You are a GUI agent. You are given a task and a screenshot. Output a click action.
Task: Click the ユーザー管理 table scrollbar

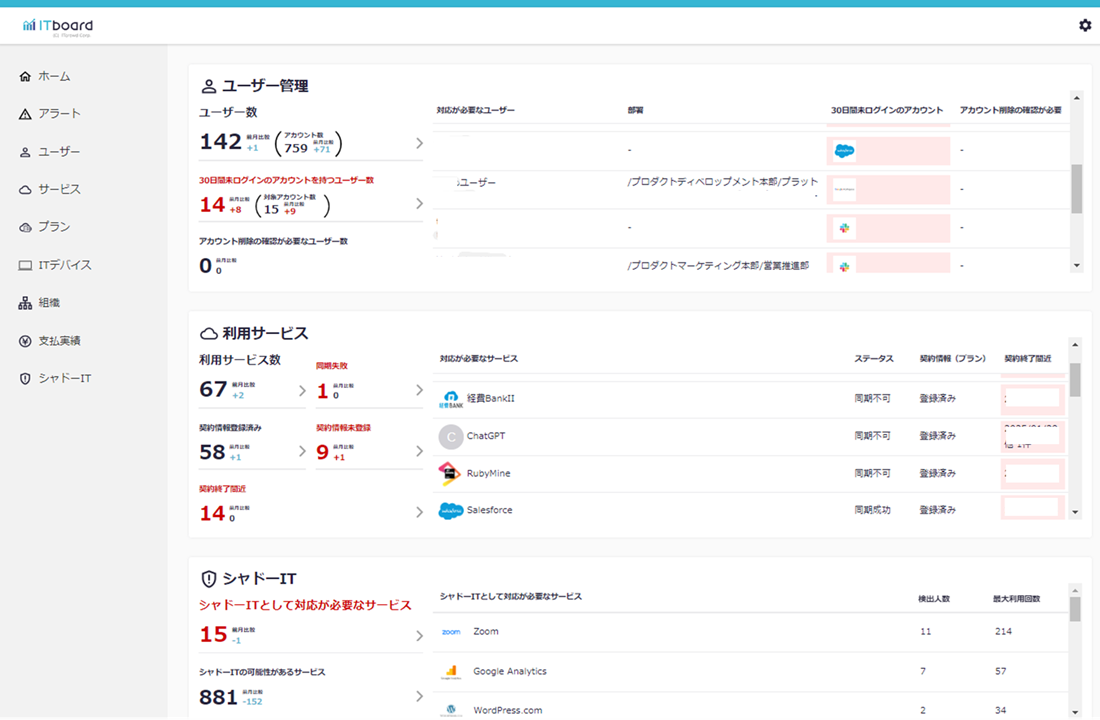click(1077, 180)
